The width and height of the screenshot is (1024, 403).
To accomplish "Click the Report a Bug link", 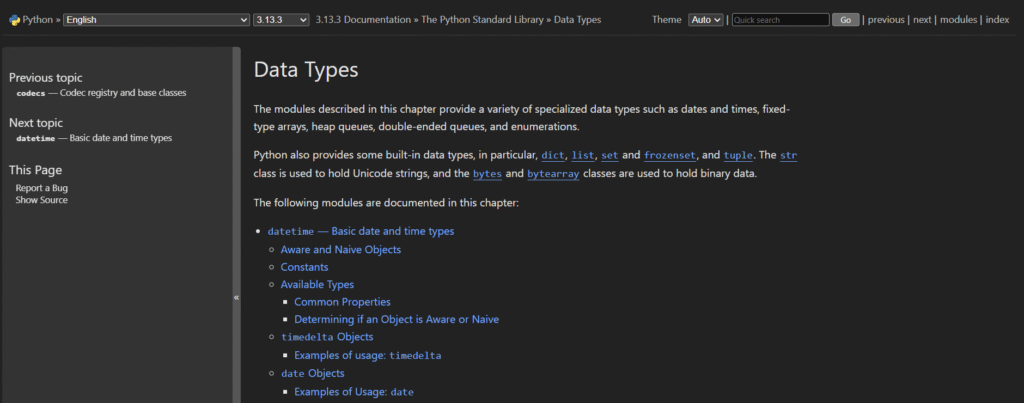I will coord(42,188).
